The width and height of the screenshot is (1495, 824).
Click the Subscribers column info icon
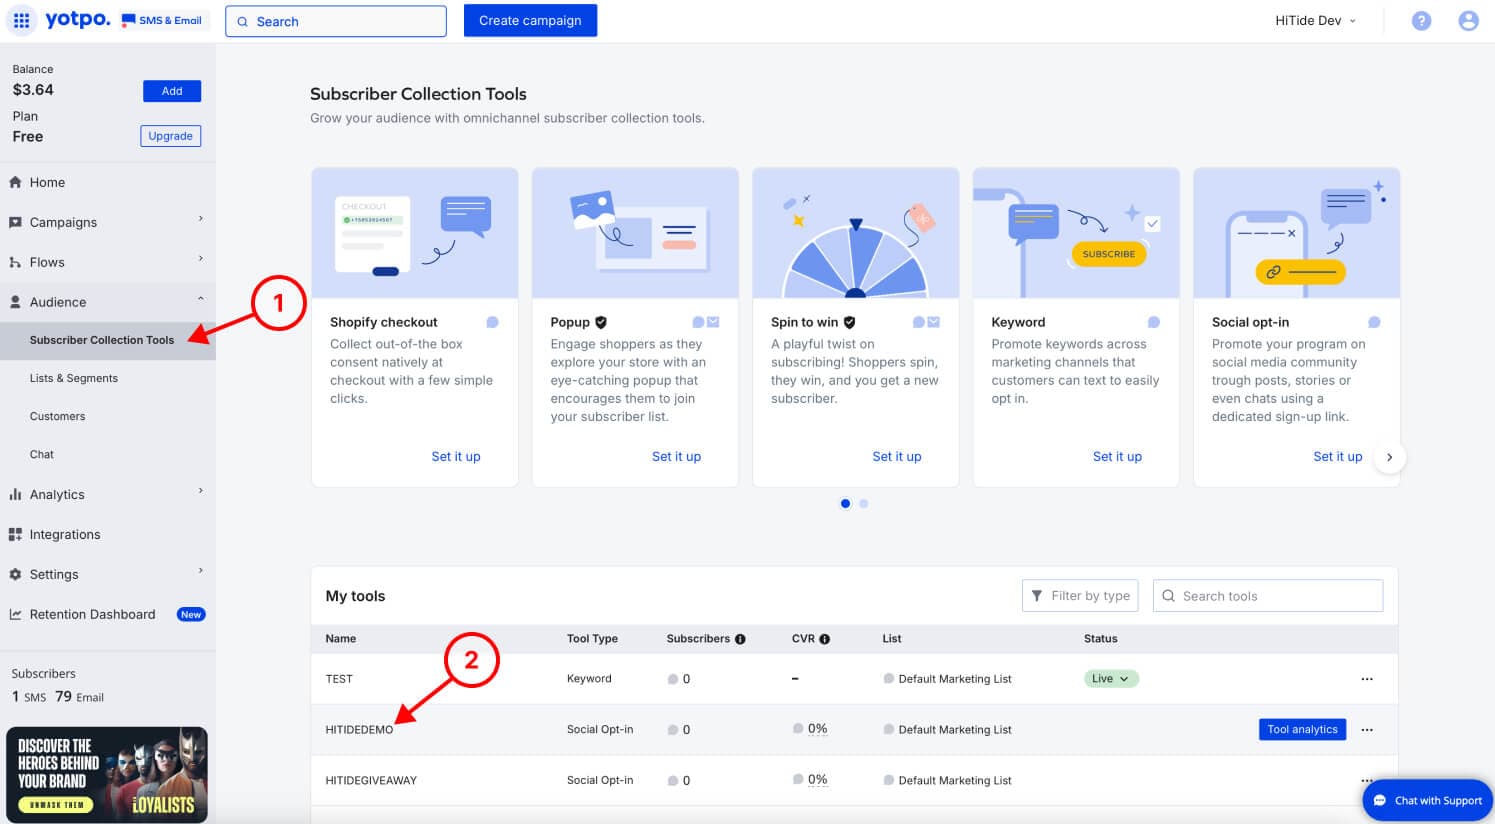[740, 639]
